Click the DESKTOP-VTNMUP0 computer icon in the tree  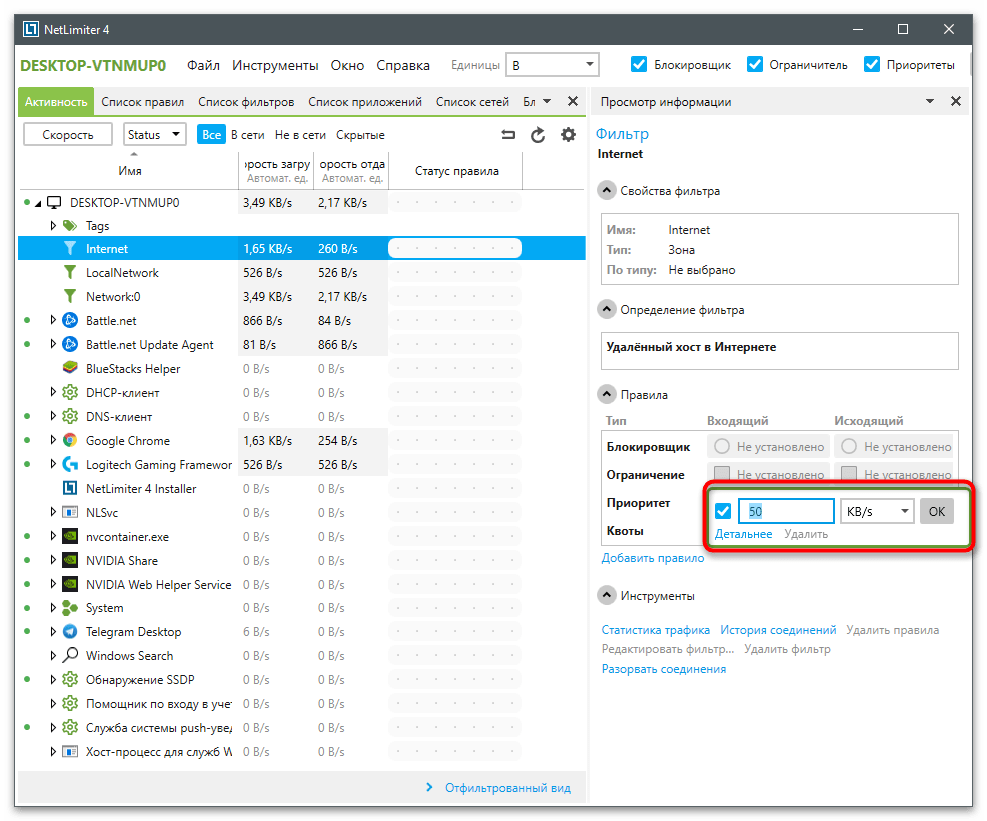coord(55,203)
